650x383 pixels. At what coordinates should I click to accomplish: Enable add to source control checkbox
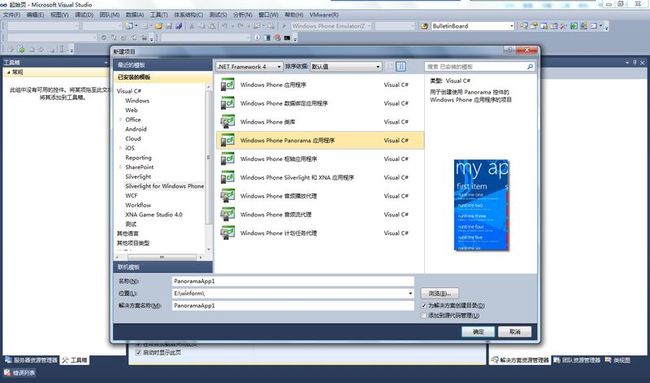(x=424, y=315)
